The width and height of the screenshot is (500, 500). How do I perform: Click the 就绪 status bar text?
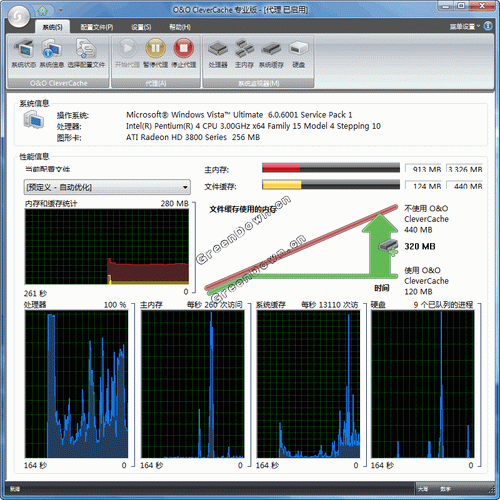(x=15, y=489)
